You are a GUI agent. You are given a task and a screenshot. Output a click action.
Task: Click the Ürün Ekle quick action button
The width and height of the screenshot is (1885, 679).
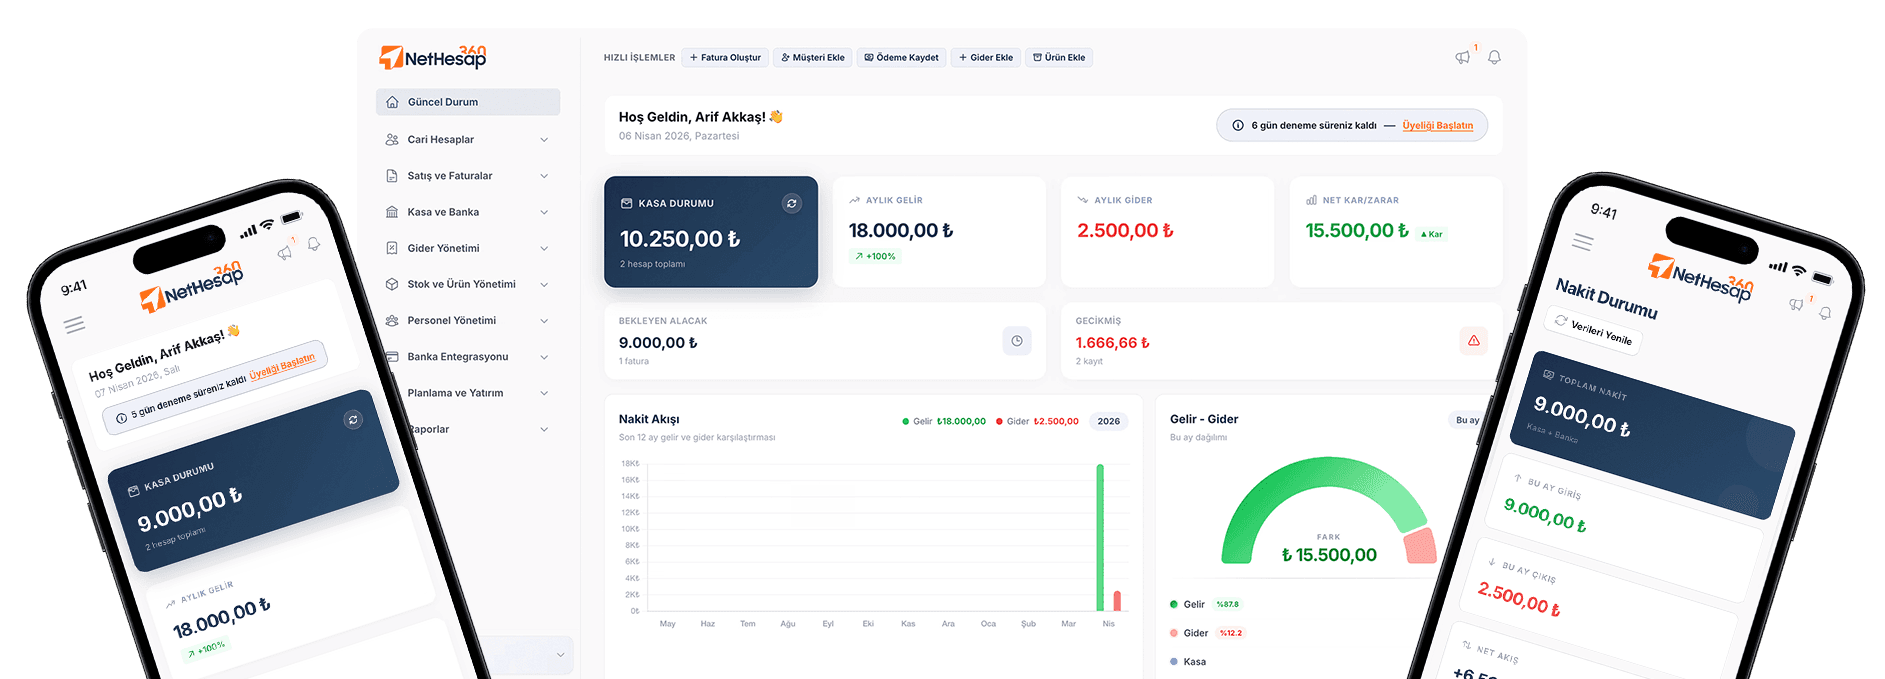tap(1059, 58)
